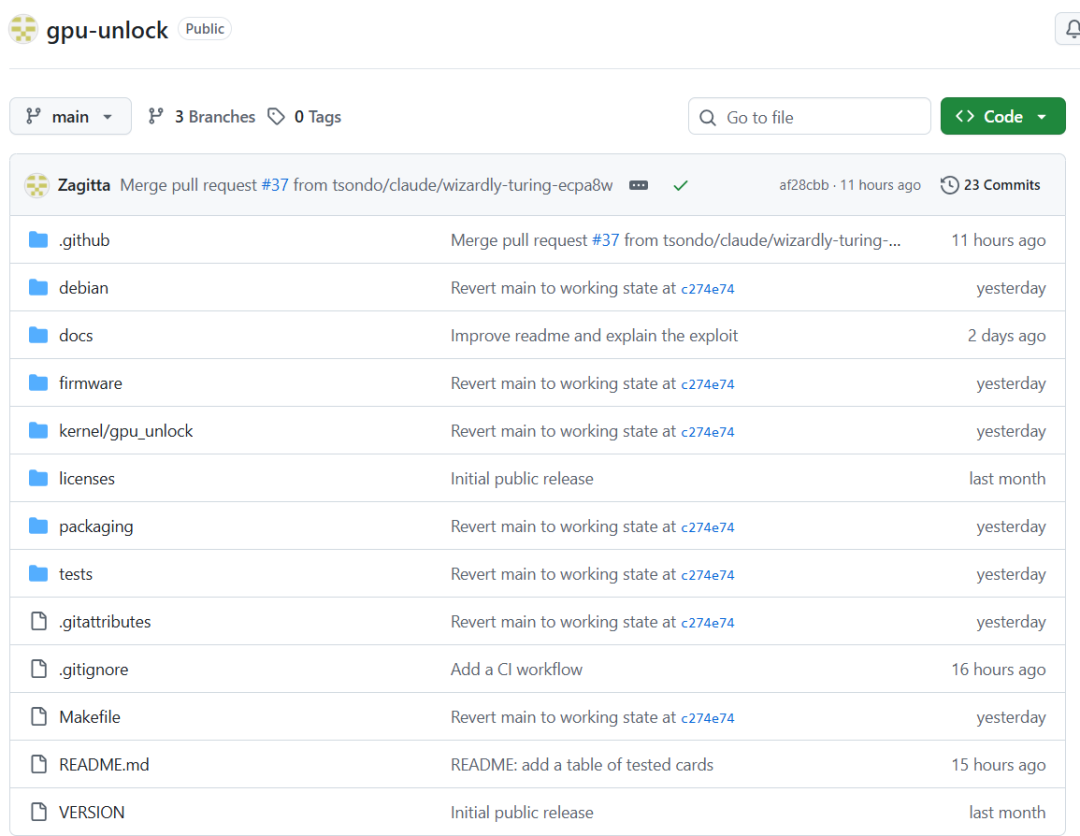
Task: Open the Zagitta author link
Action: (x=84, y=185)
